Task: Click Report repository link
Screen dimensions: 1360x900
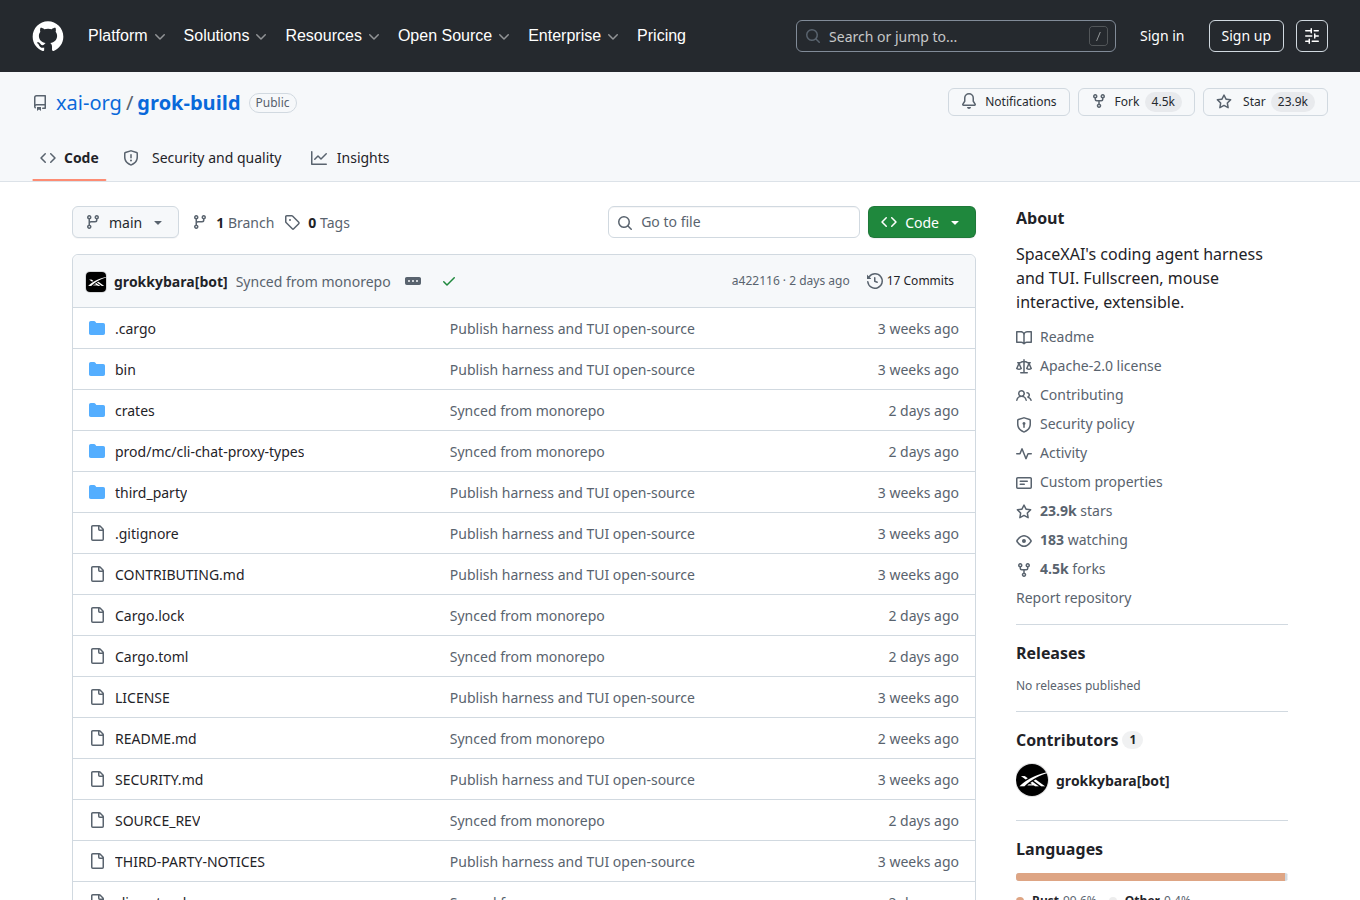Action: point(1074,598)
